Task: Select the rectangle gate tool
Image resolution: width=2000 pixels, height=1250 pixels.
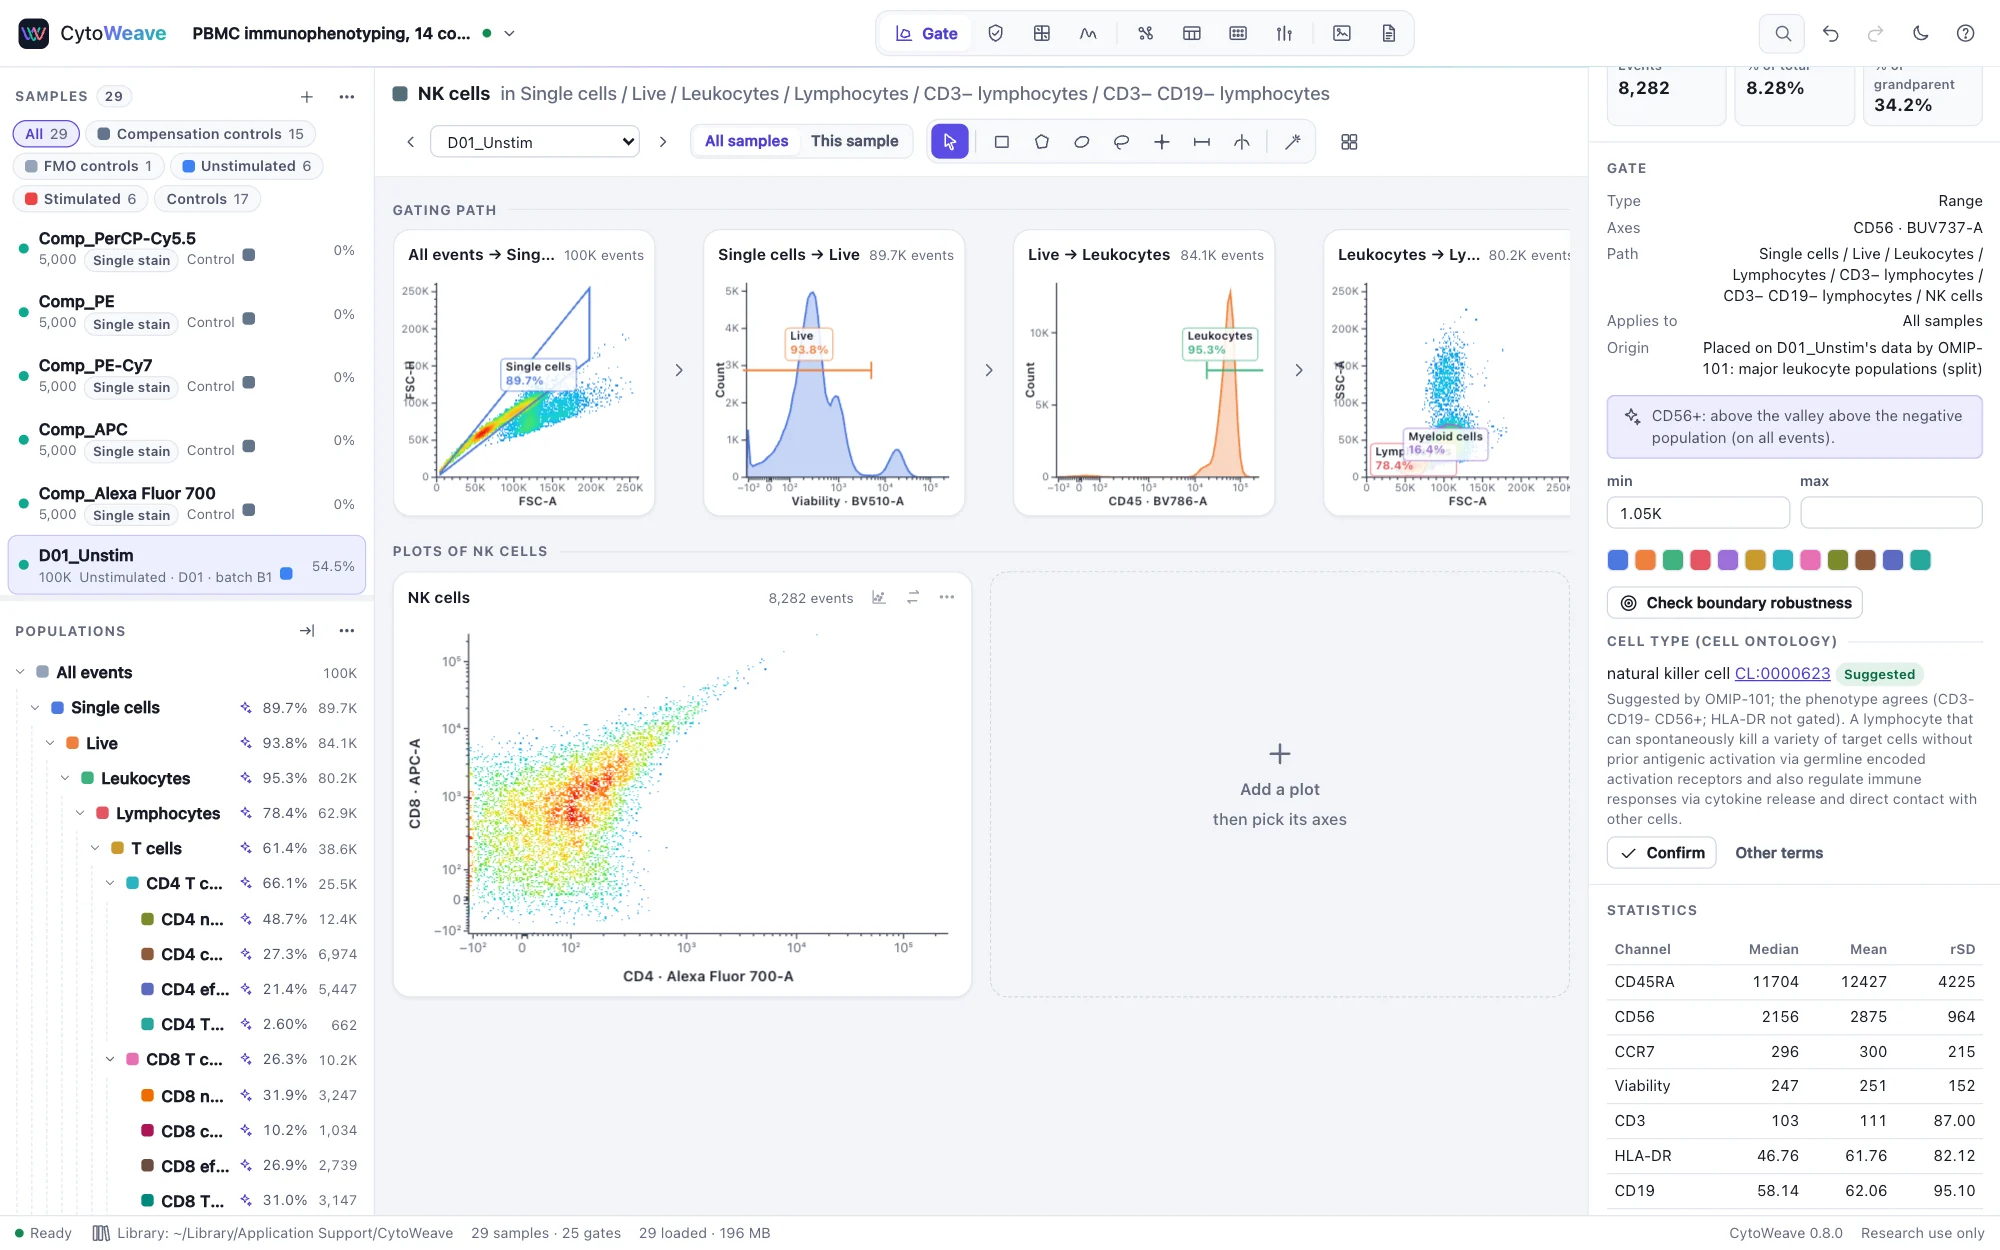Action: pos(1001,142)
